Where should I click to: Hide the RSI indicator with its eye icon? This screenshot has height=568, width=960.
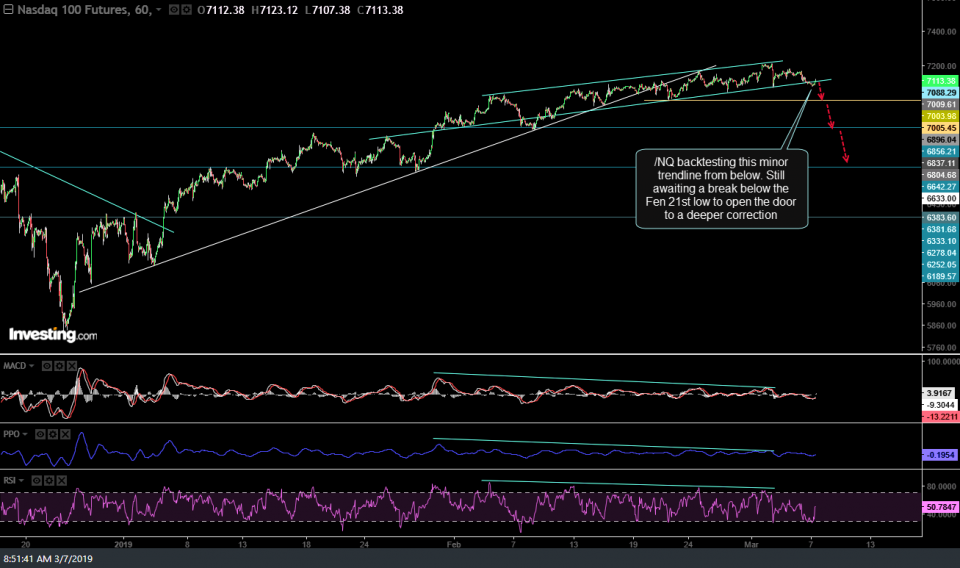[36, 480]
